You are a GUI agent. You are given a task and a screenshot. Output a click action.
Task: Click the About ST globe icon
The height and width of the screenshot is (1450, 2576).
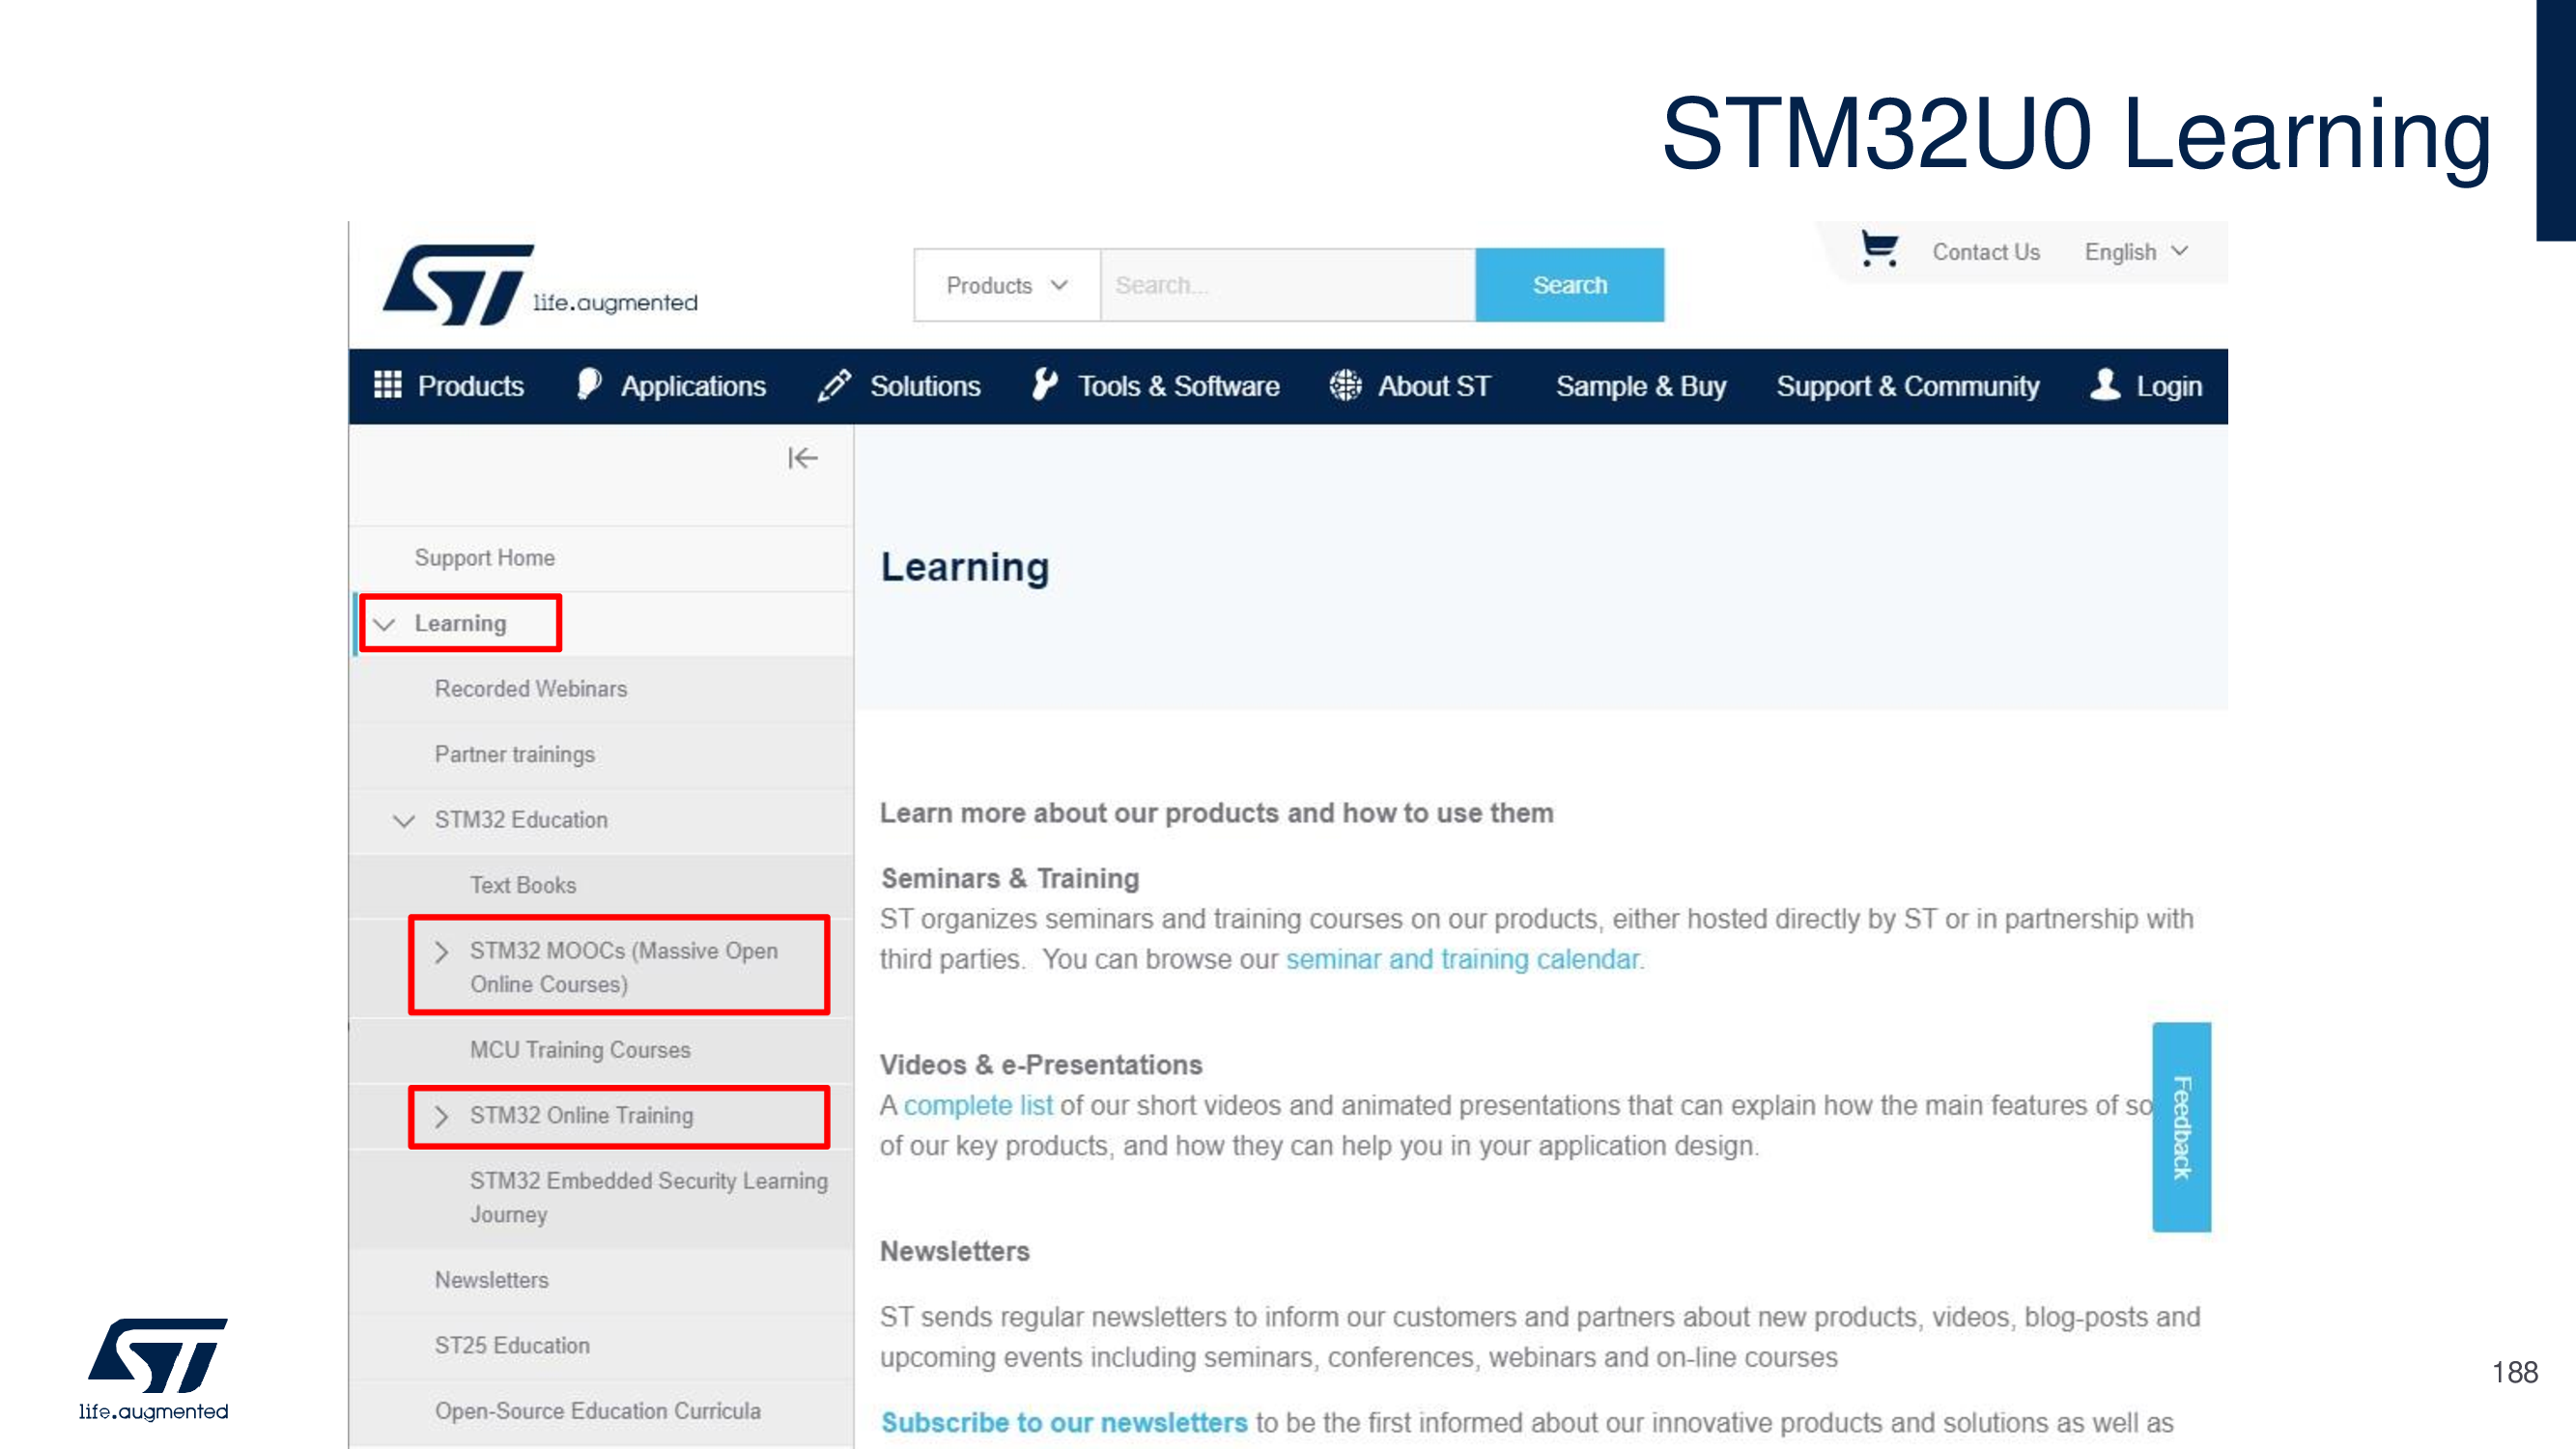(1345, 385)
